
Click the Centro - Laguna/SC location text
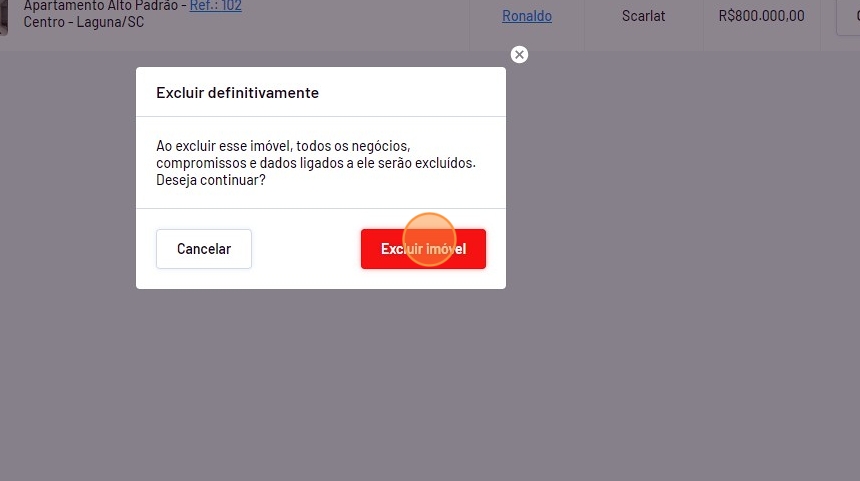(x=84, y=22)
